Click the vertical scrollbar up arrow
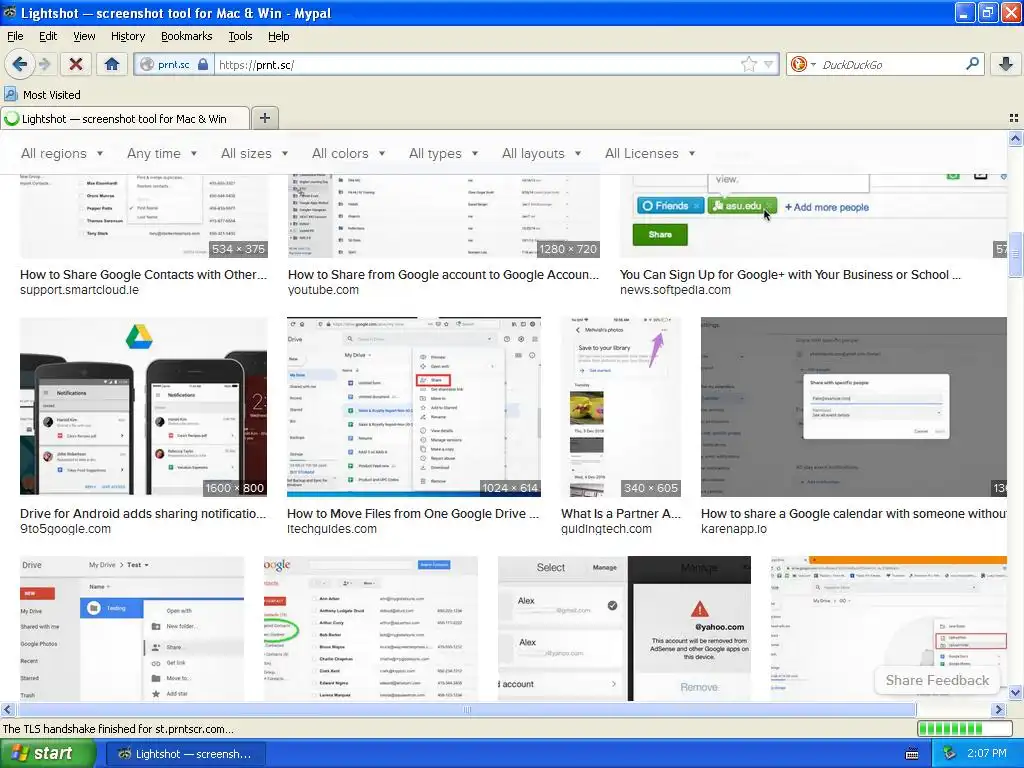This screenshot has width=1024, height=768. pos(1015,138)
